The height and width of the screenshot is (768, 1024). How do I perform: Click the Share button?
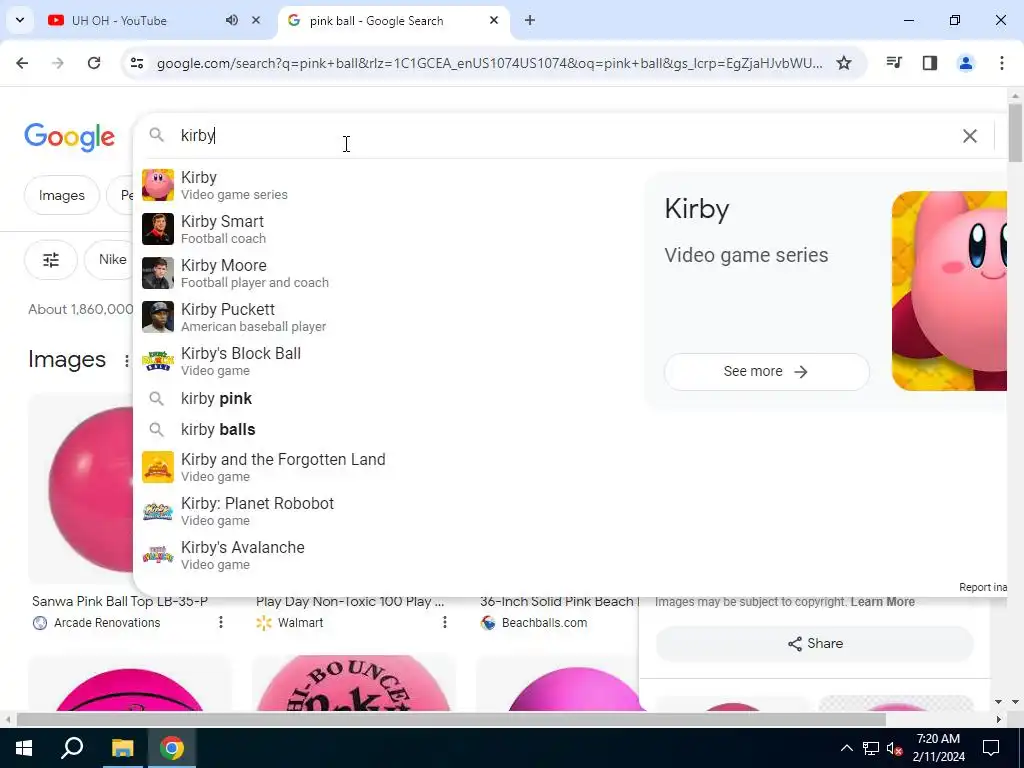tap(814, 643)
